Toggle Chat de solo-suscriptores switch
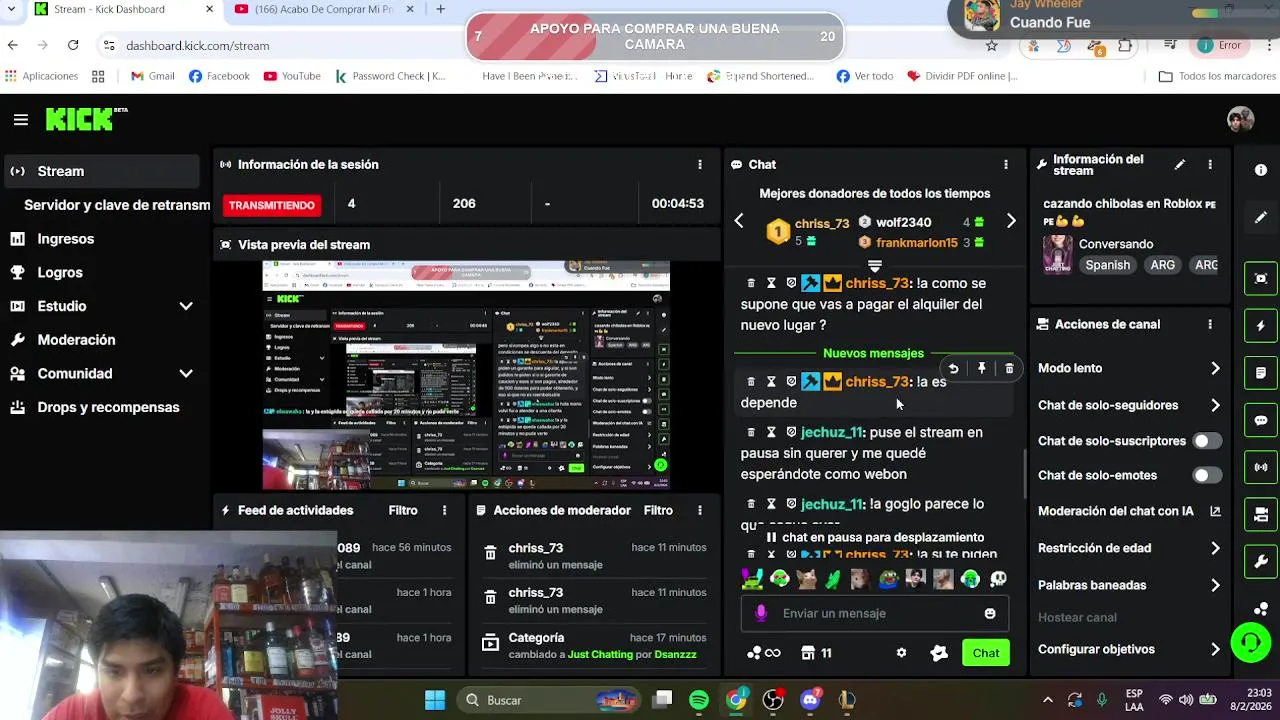 click(x=1207, y=441)
